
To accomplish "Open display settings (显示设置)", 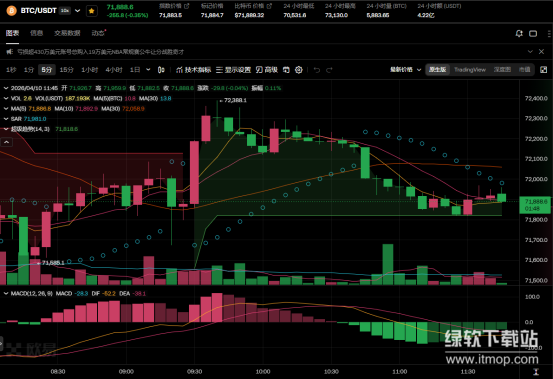I will click(233, 70).
